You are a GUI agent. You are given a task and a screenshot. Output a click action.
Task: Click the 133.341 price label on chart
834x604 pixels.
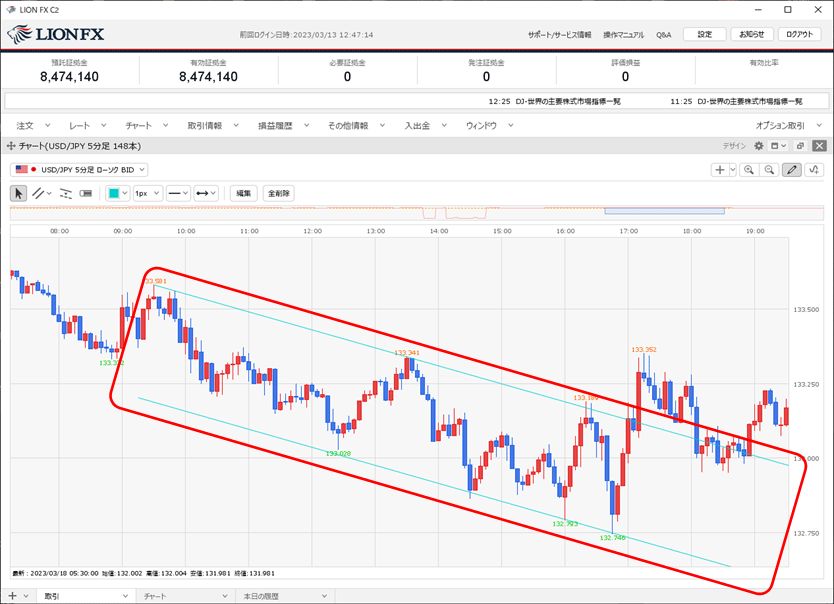click(x=407, y=353)
